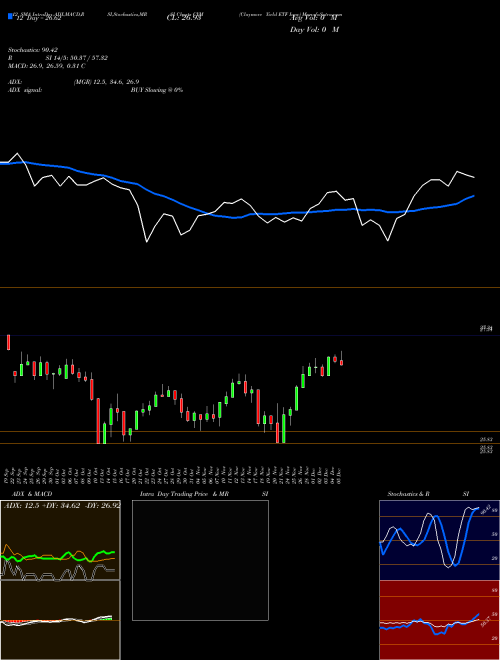
Task: Click the 'Intra Day Trading Price & MR SI' title
Action: (x=204, y=494)
